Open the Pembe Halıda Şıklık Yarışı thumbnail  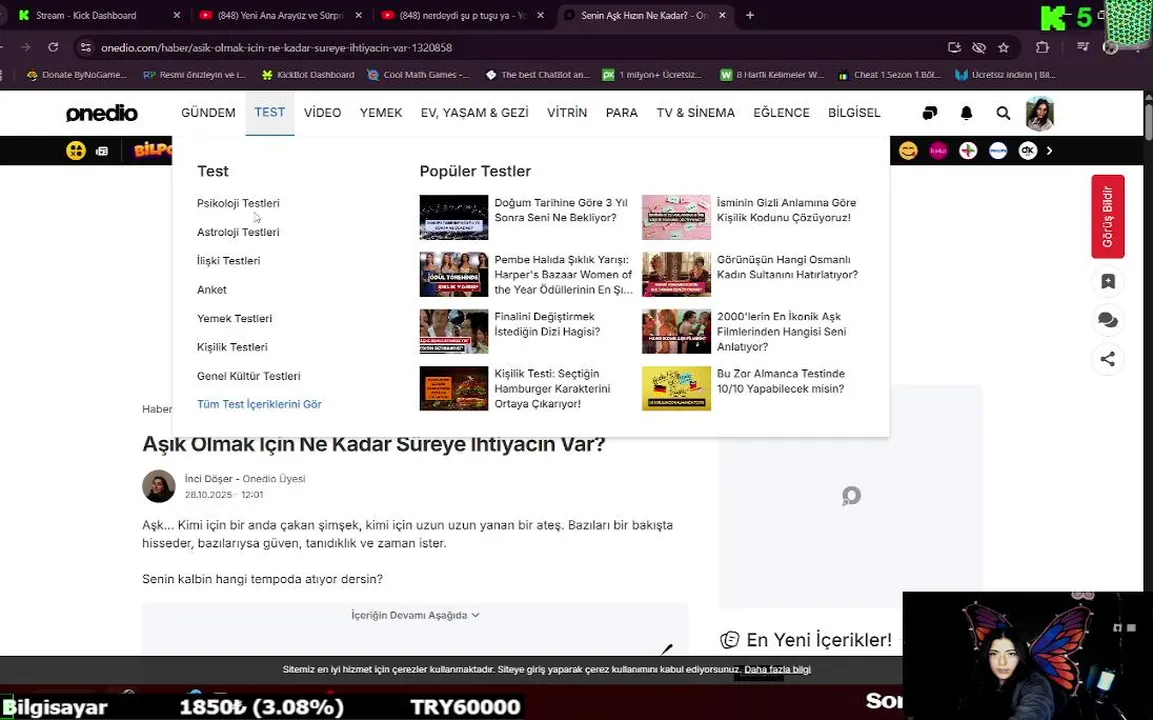click(454, 274)
